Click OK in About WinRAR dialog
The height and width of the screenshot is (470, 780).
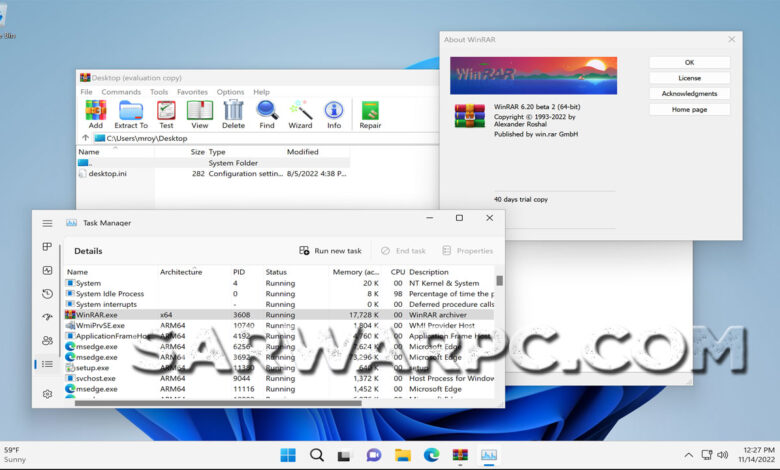(689, 62)
